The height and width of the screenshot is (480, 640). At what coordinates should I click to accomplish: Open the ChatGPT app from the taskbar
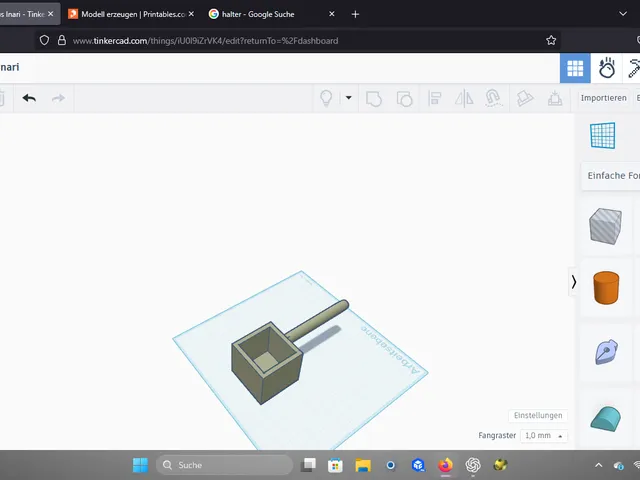(473, 465)
